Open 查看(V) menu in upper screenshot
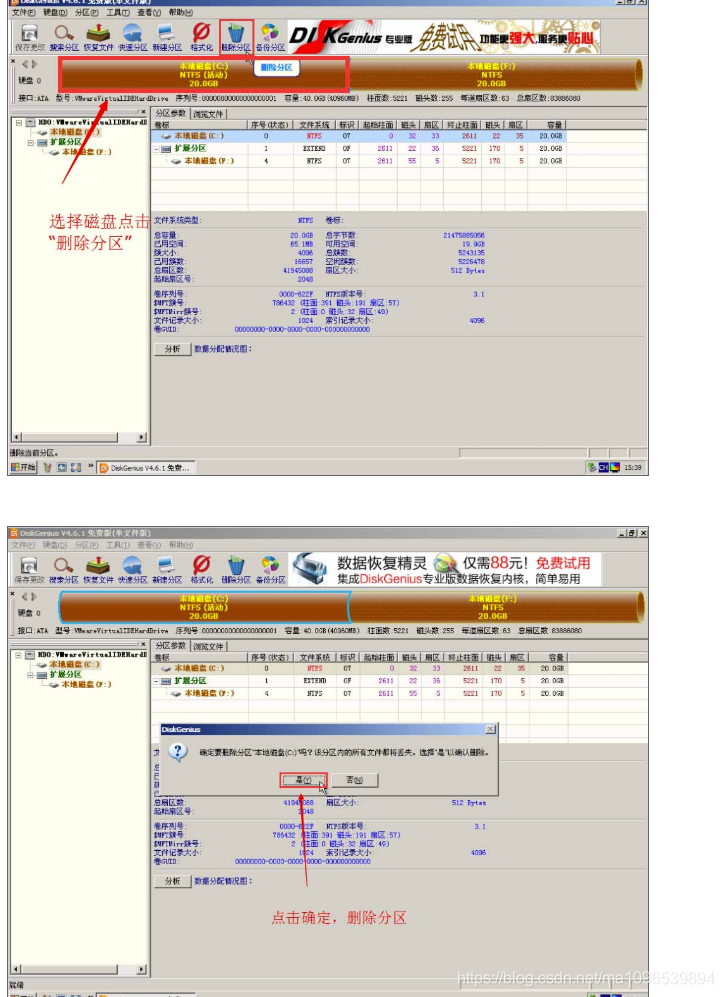724x997 pixels. [149, 13]
